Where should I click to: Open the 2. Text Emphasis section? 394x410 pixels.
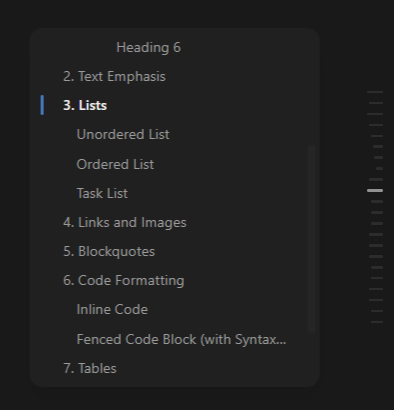(114, 77)
